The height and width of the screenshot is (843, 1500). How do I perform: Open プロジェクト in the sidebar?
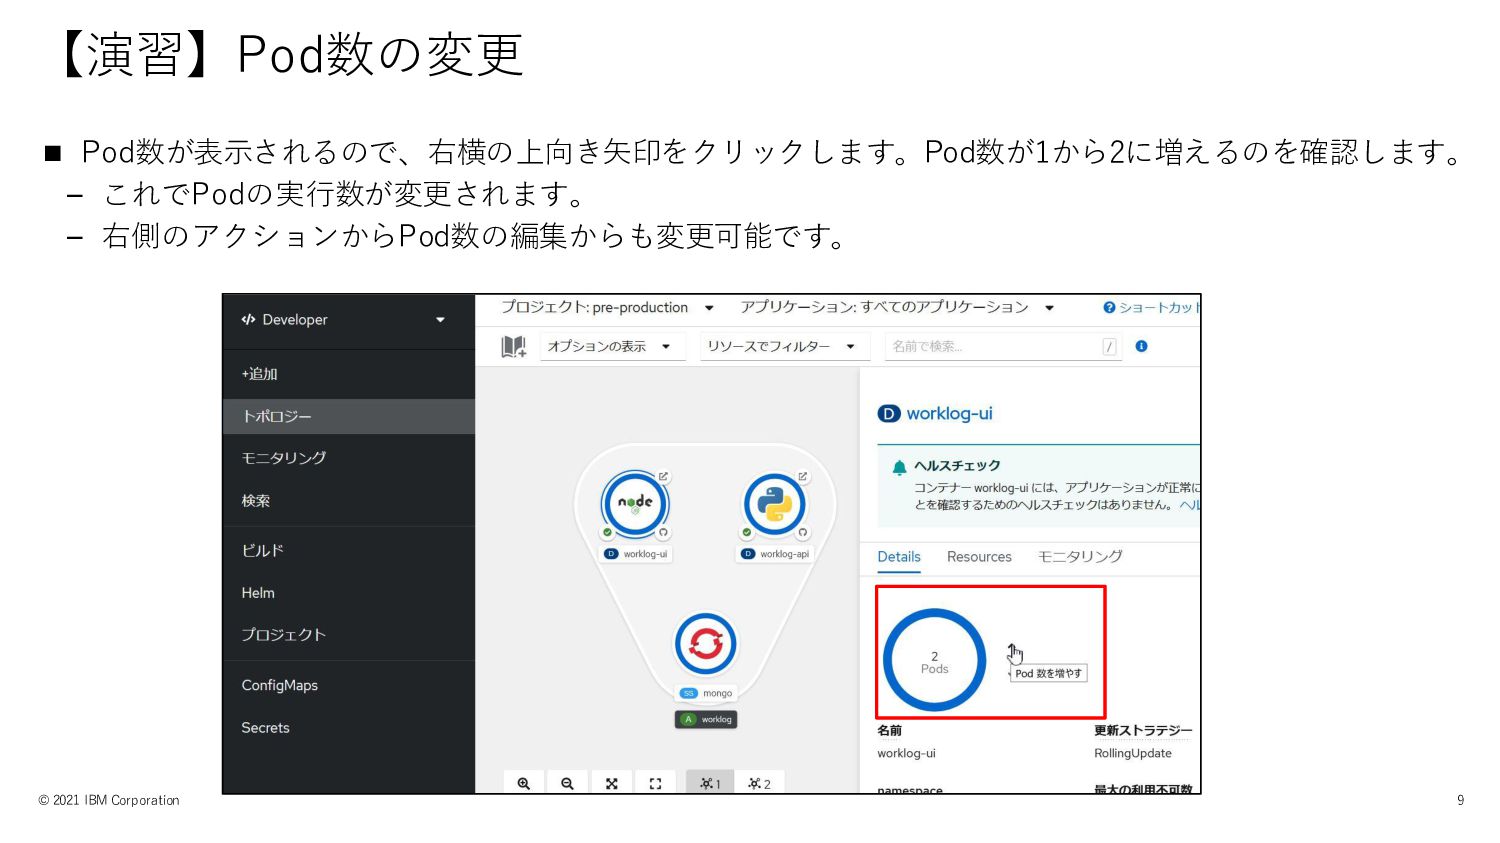pos(283,635)
